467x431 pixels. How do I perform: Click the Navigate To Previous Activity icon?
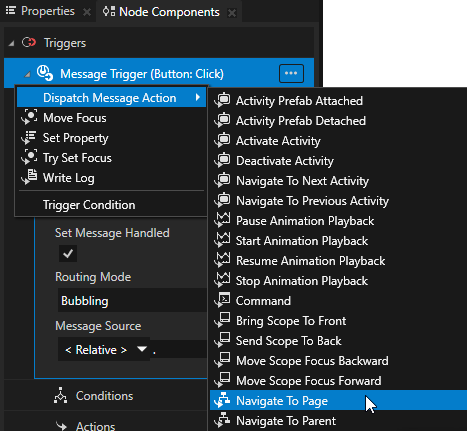click(222, 200)
